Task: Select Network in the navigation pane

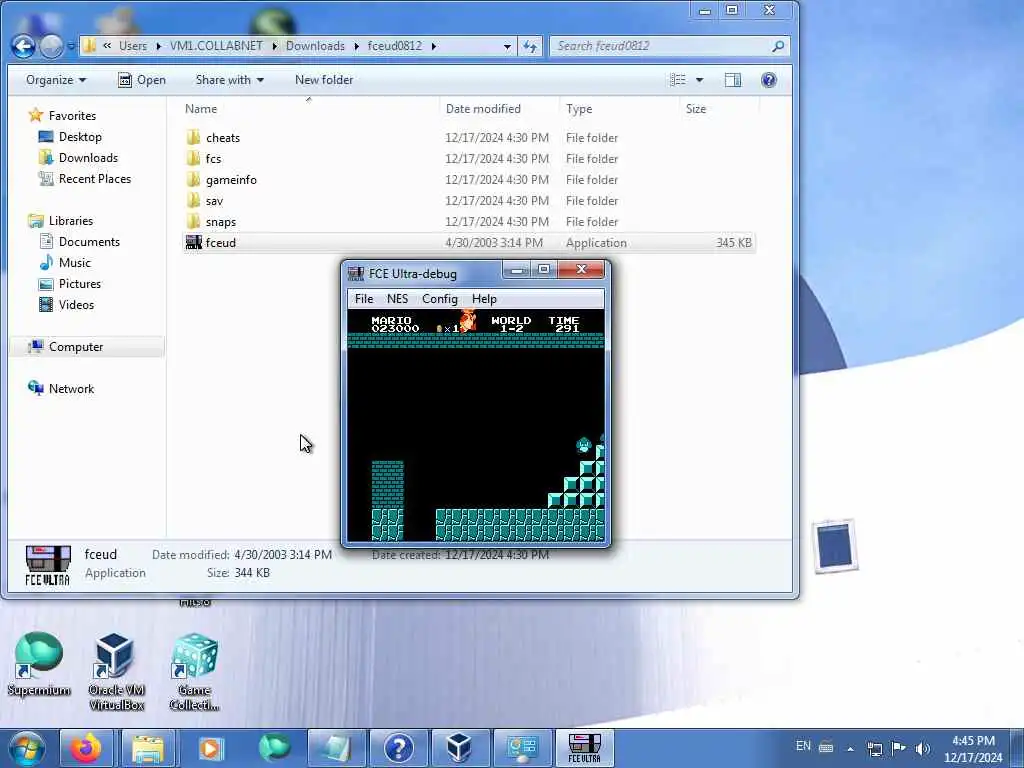Action: tap(71, 389)
